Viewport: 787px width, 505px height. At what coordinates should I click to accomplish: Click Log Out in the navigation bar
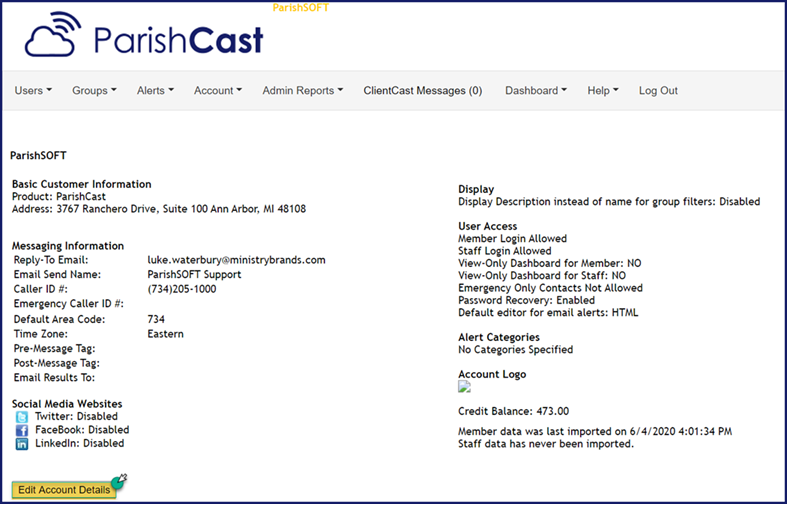pos(658,90)
